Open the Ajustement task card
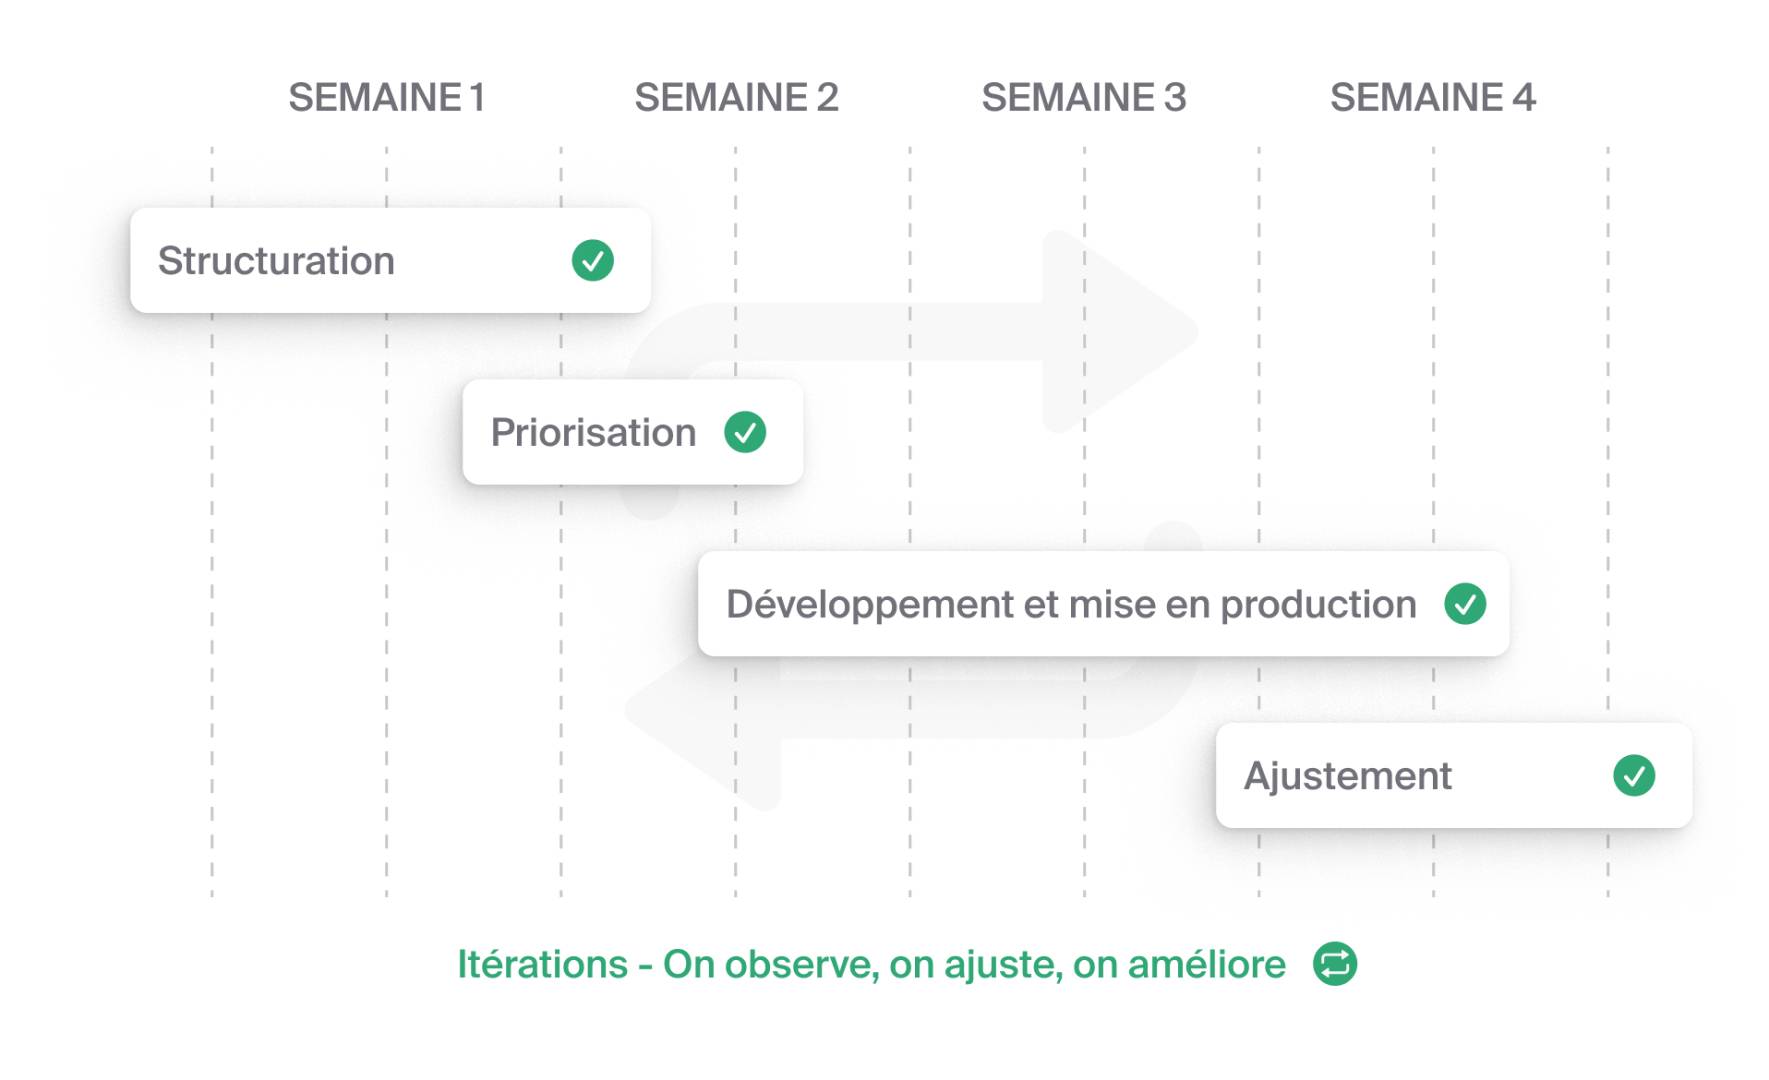The height and width of the screenshot is (1080, 1769). [x=1454, y=775]
